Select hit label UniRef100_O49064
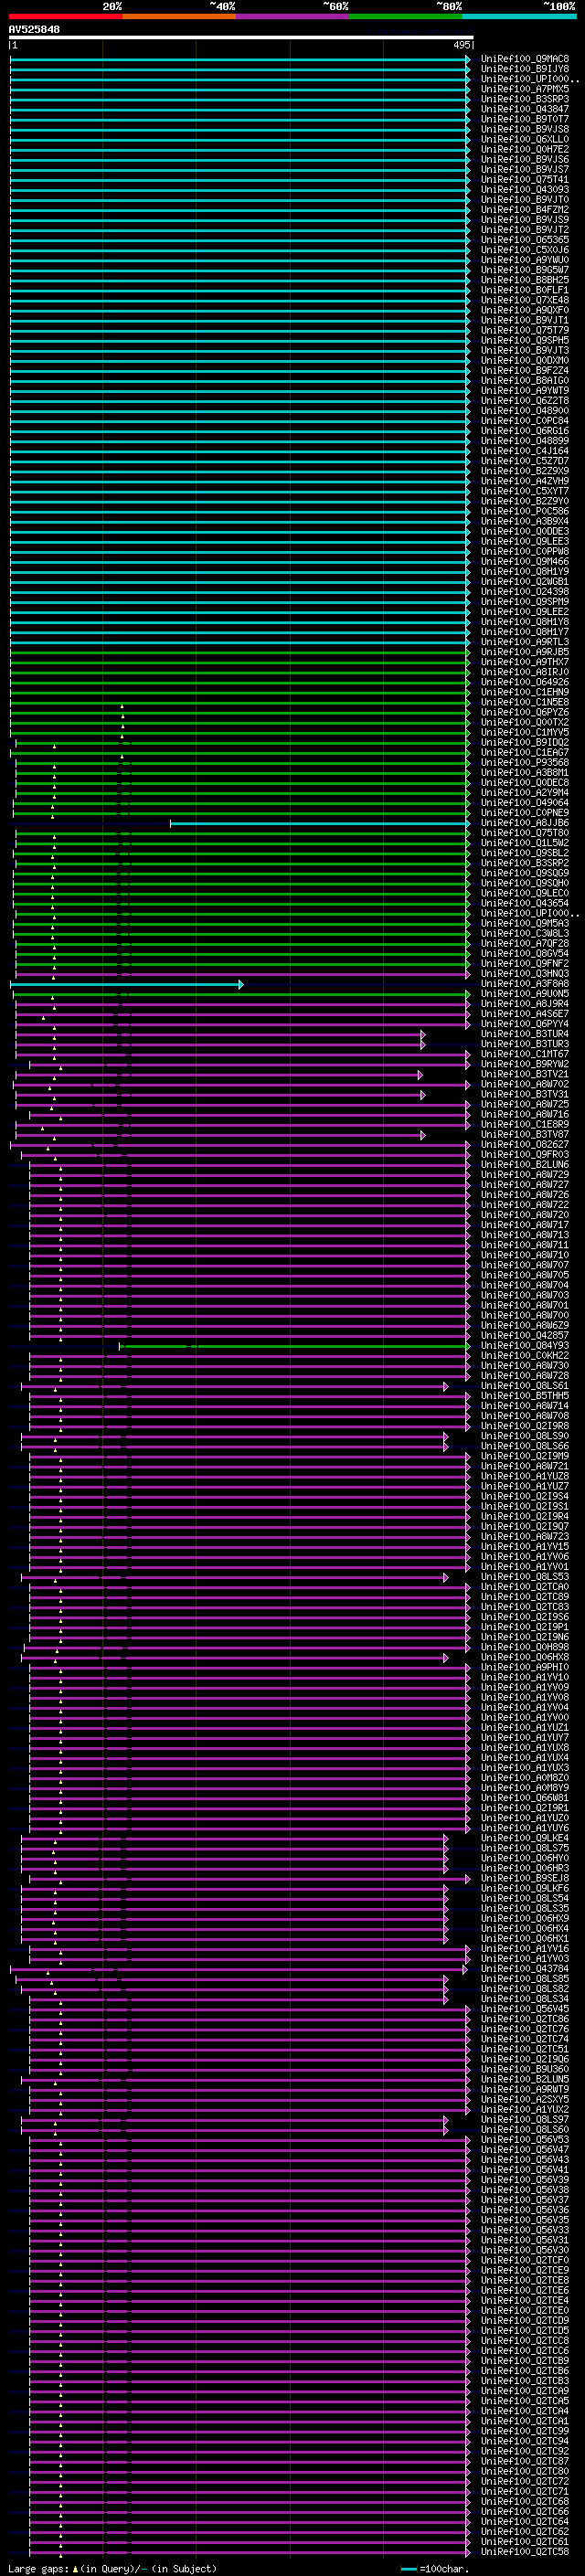 pos(525,802)
